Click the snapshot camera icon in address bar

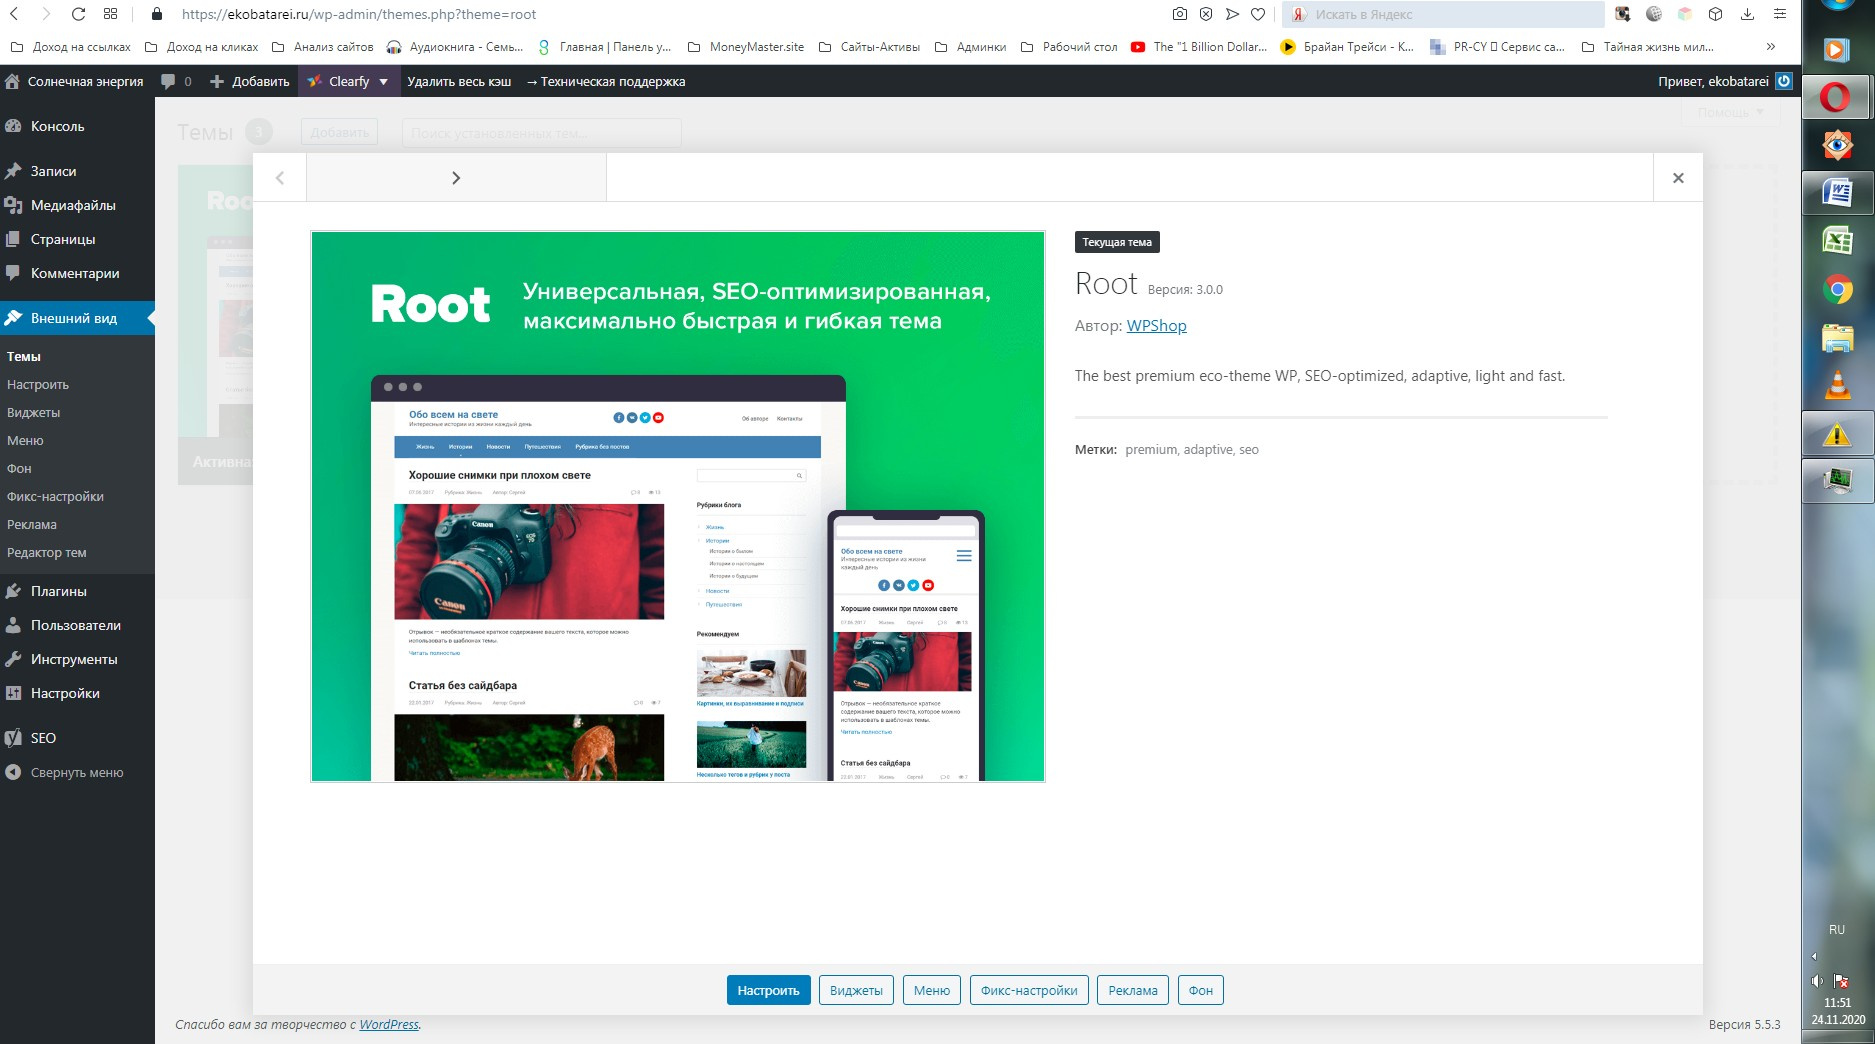click(1180, 14)
